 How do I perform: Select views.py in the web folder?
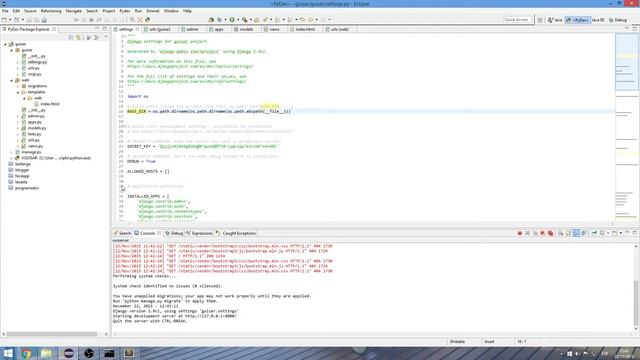coord(35,146)
